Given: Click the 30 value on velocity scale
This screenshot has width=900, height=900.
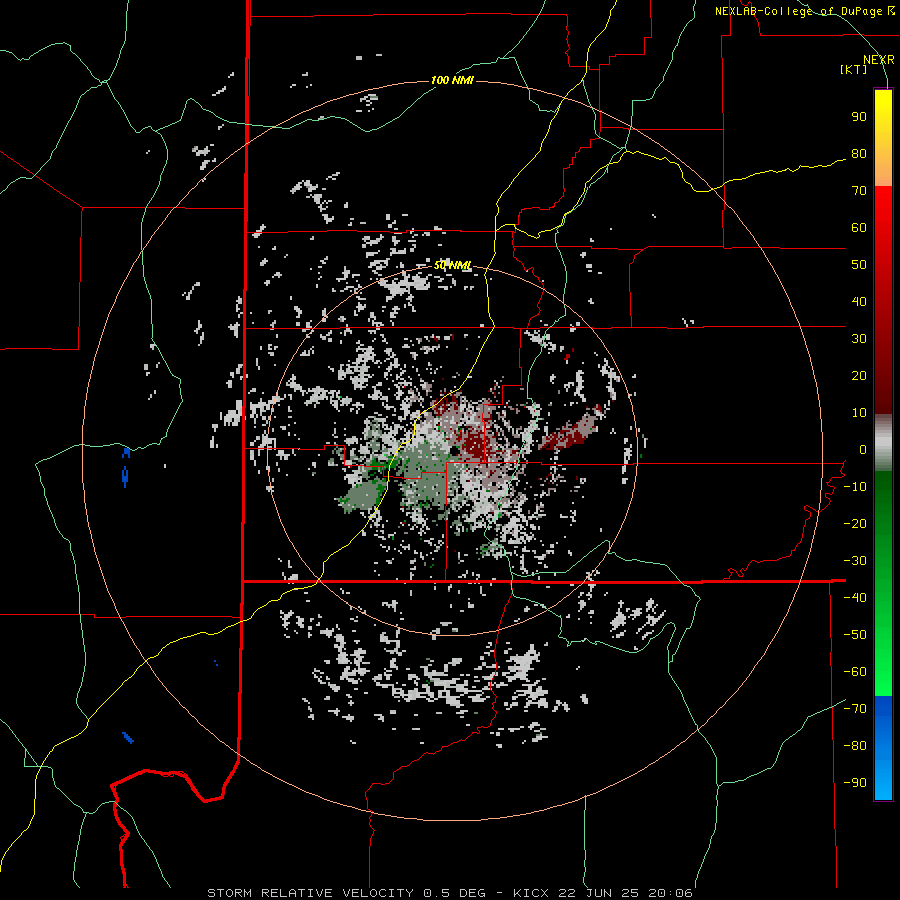Looking at the screenshot, I should point(859,339).
